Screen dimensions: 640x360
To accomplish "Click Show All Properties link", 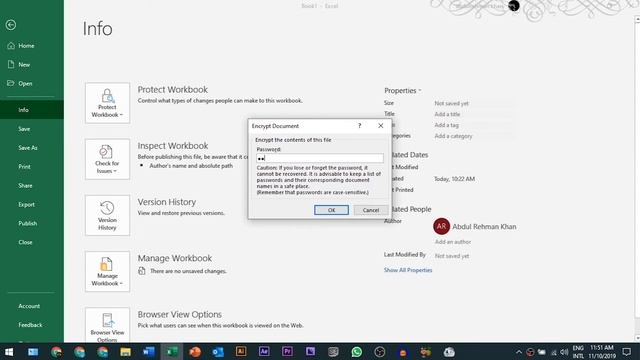I will click(x=408, y=270).
